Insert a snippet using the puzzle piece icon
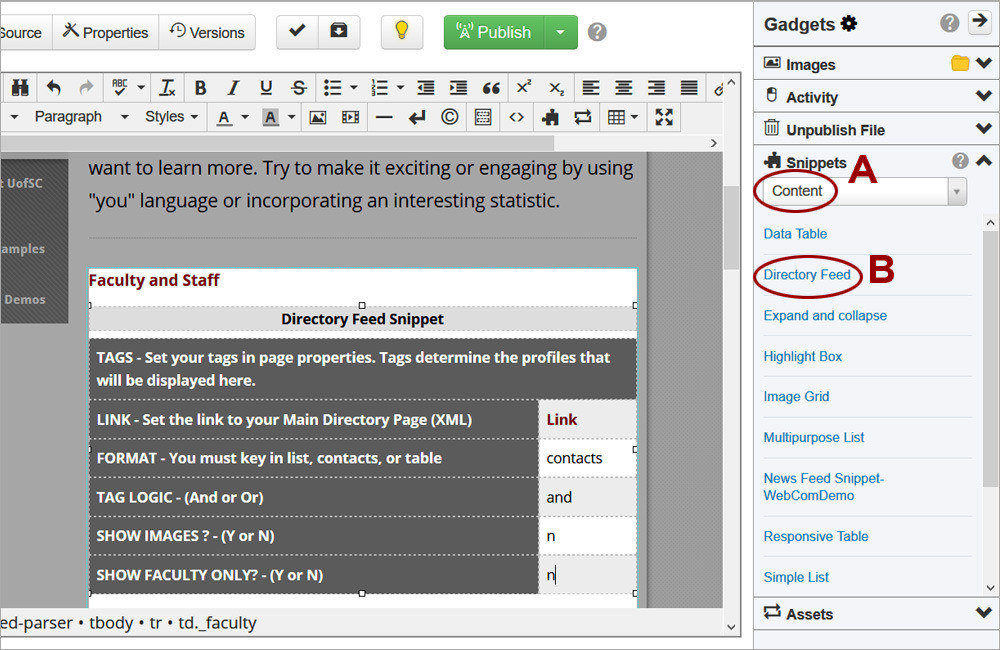The width and height of the screenshot is (1000, 650). point(550,117)
